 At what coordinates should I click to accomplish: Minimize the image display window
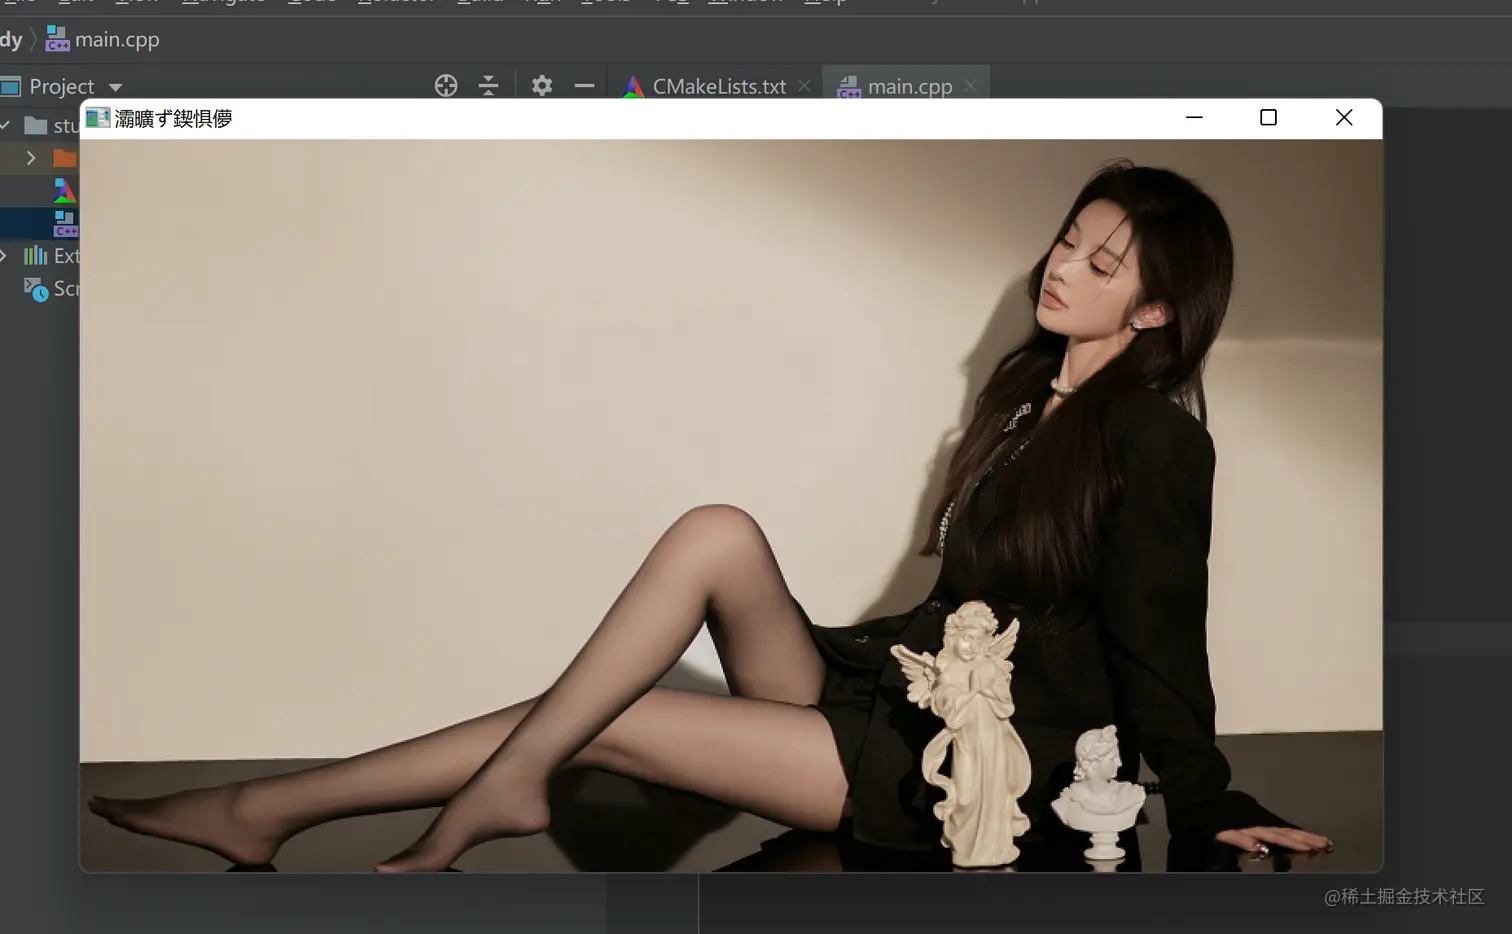tap(1194, 118)
